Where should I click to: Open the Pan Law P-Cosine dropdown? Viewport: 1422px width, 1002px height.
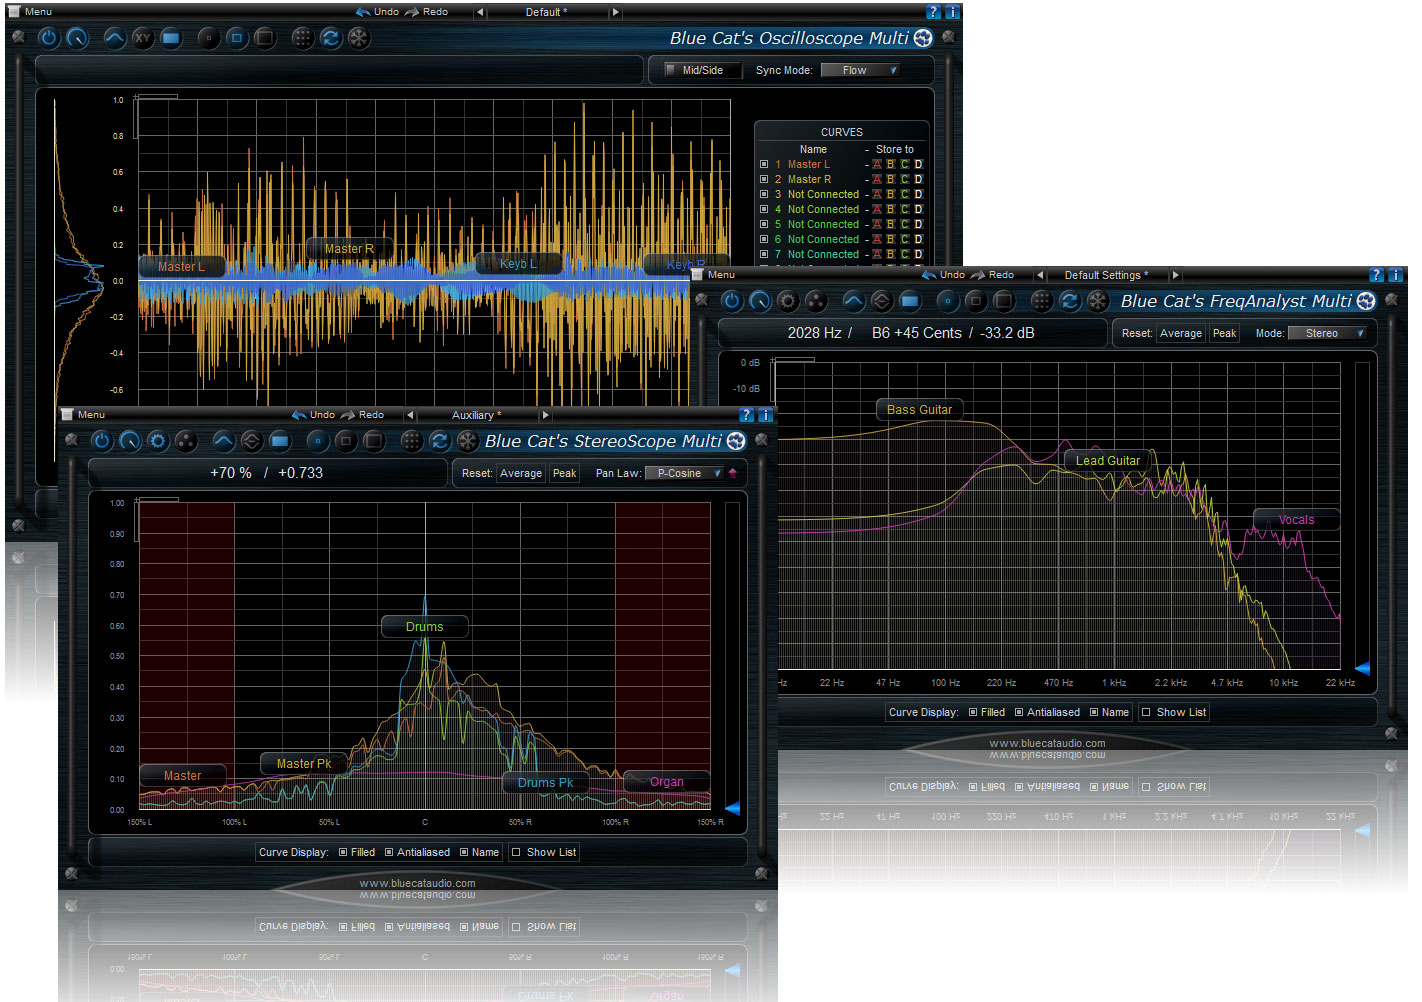point(684,473)
